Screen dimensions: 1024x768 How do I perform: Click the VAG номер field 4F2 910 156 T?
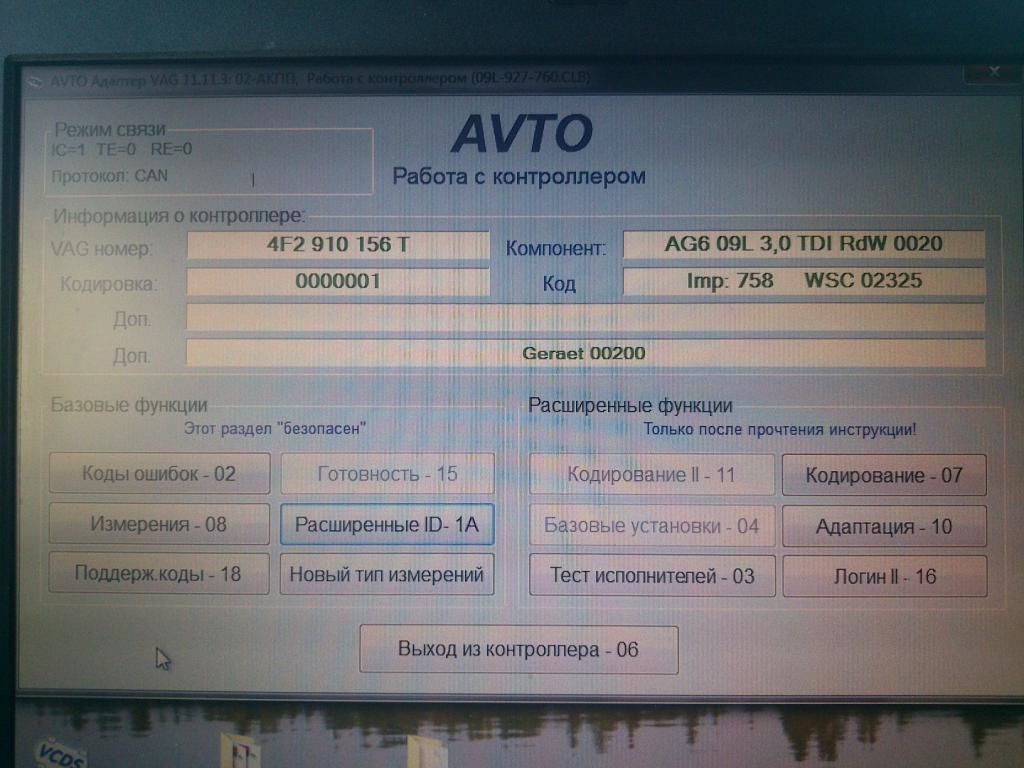(x=338, y=245)
